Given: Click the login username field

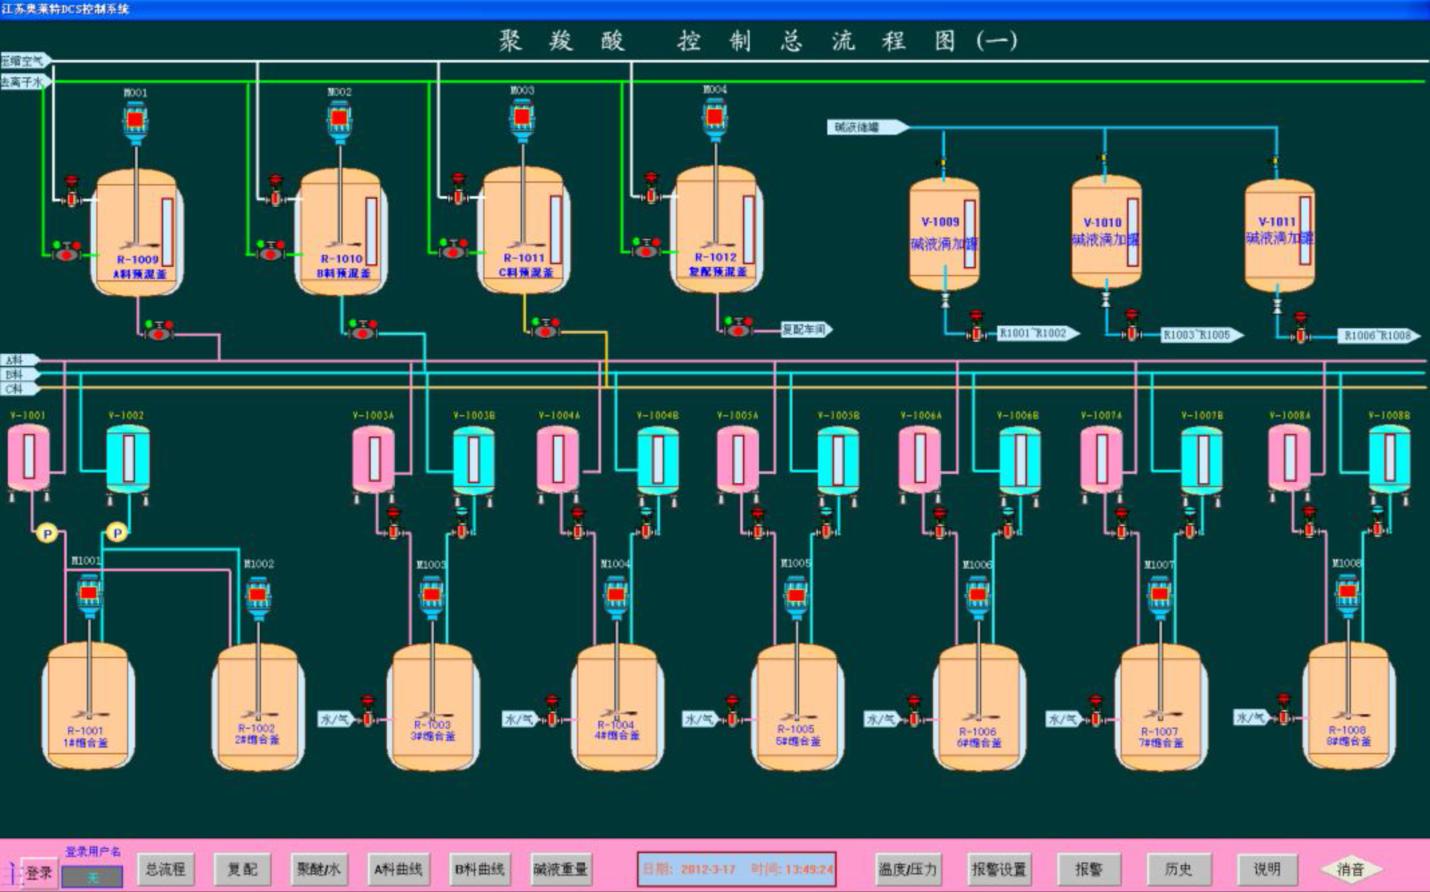Looking at the screenshot, I should point(92,877).
